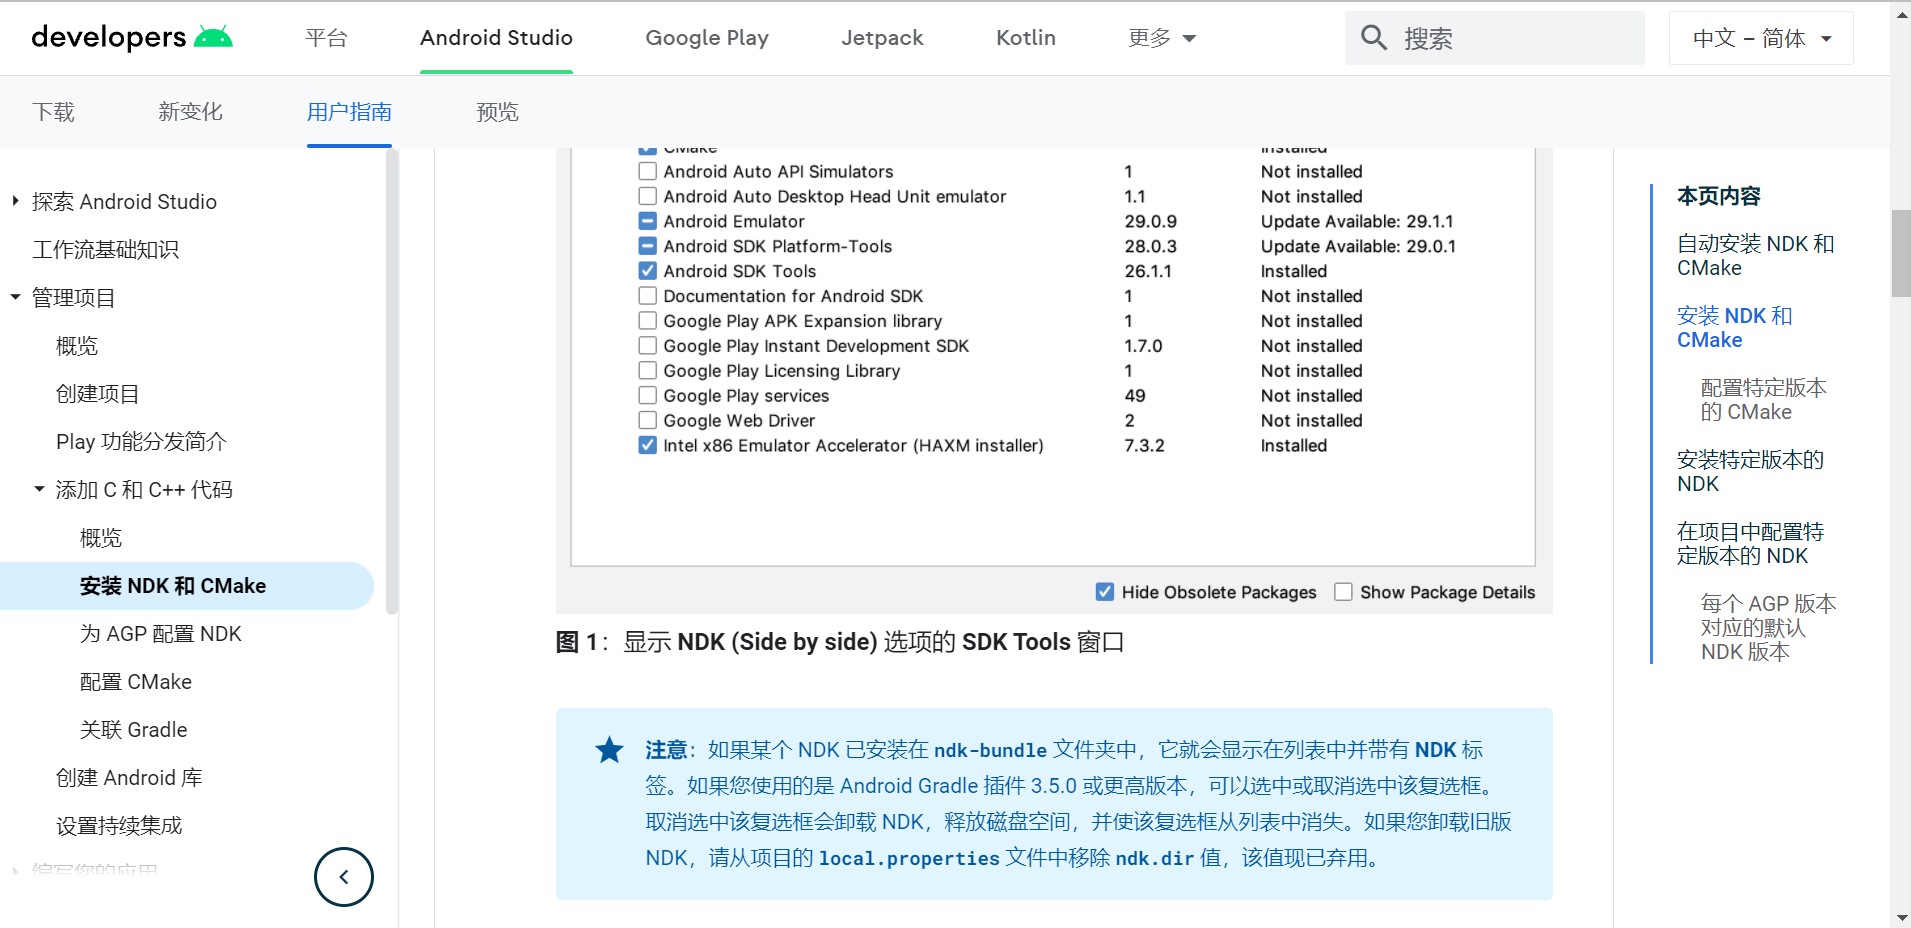The height and width of the screenshot is (928, 1911).
Task: Open the 更多 dropdown menu
Action: coord(1162,38)
